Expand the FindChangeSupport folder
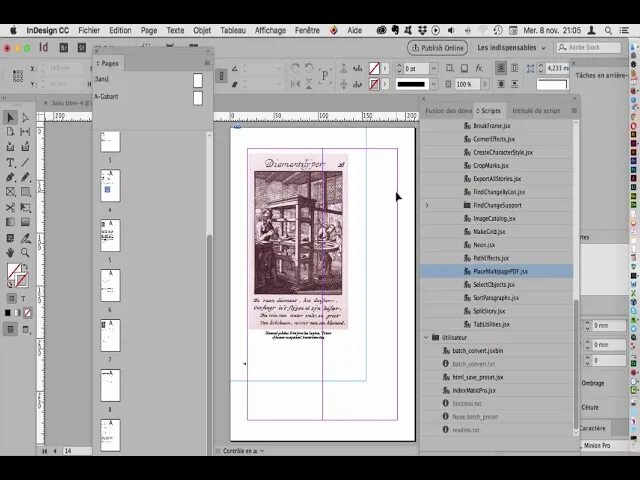Viewport: 640px width, 480px height. coord(427,205)
